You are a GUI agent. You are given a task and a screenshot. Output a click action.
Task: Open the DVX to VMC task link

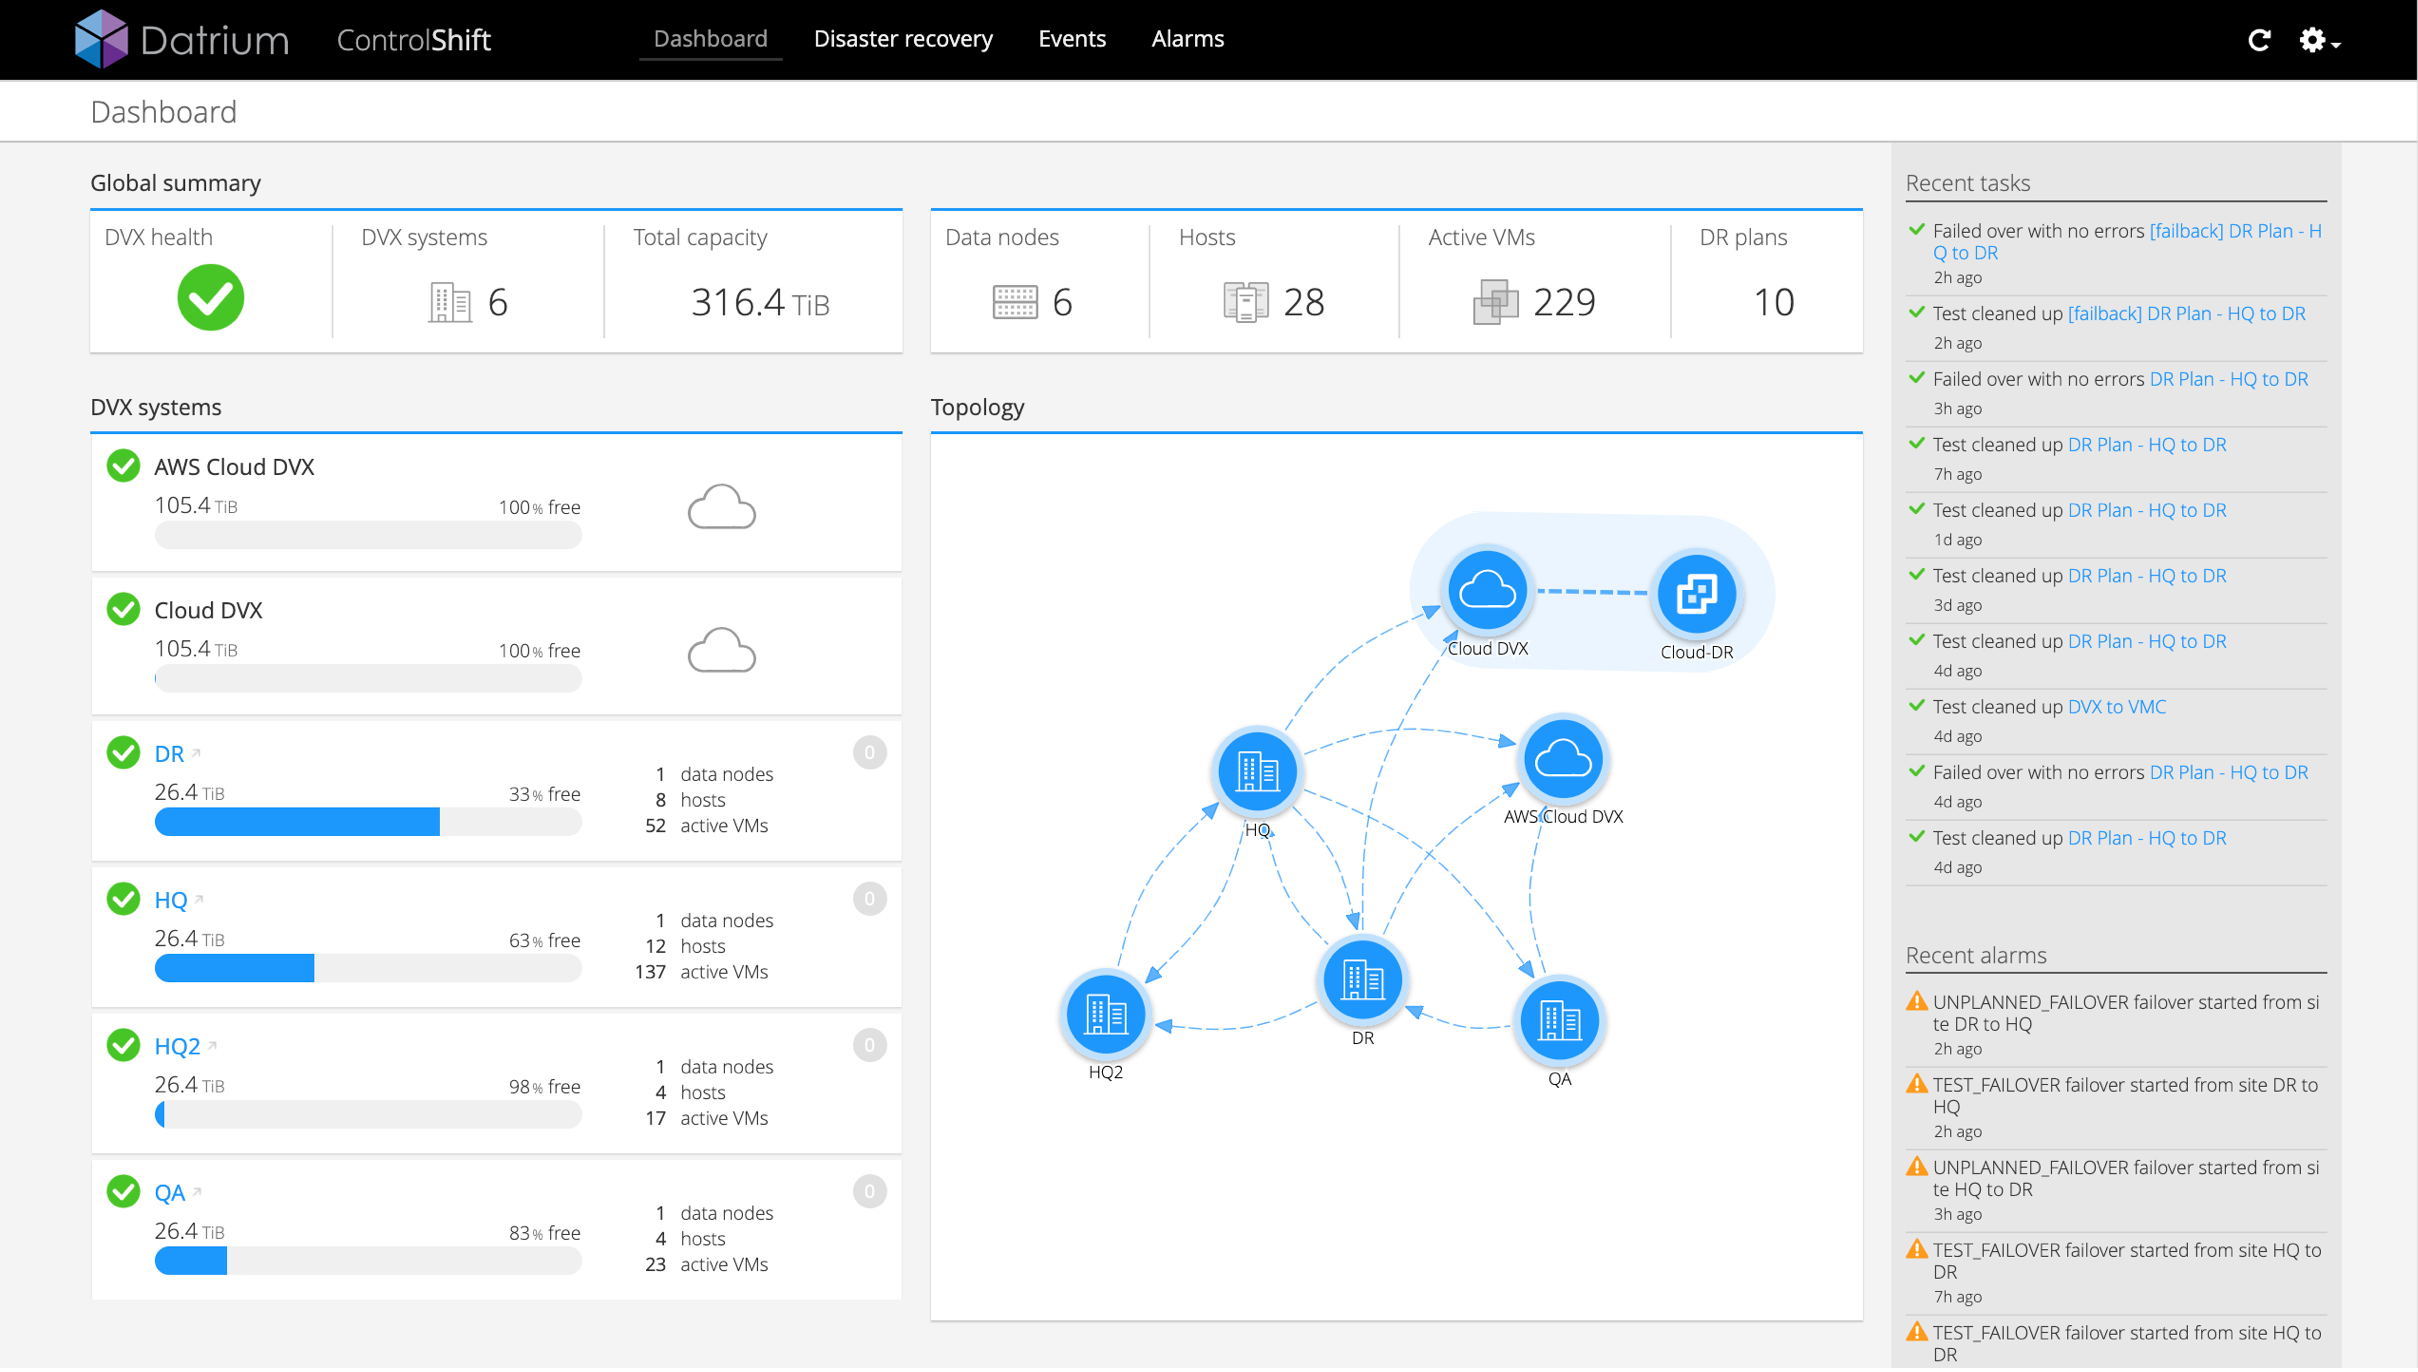(2116, 706)
